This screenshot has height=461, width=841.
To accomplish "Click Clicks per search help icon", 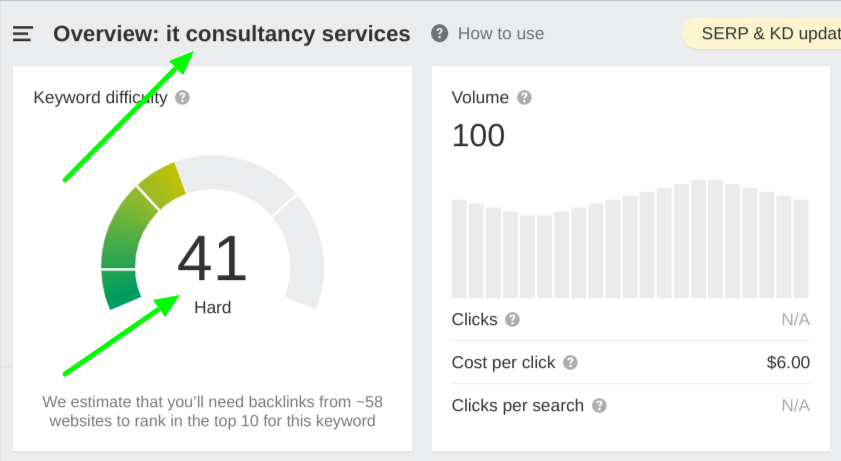I will (599, 406).
